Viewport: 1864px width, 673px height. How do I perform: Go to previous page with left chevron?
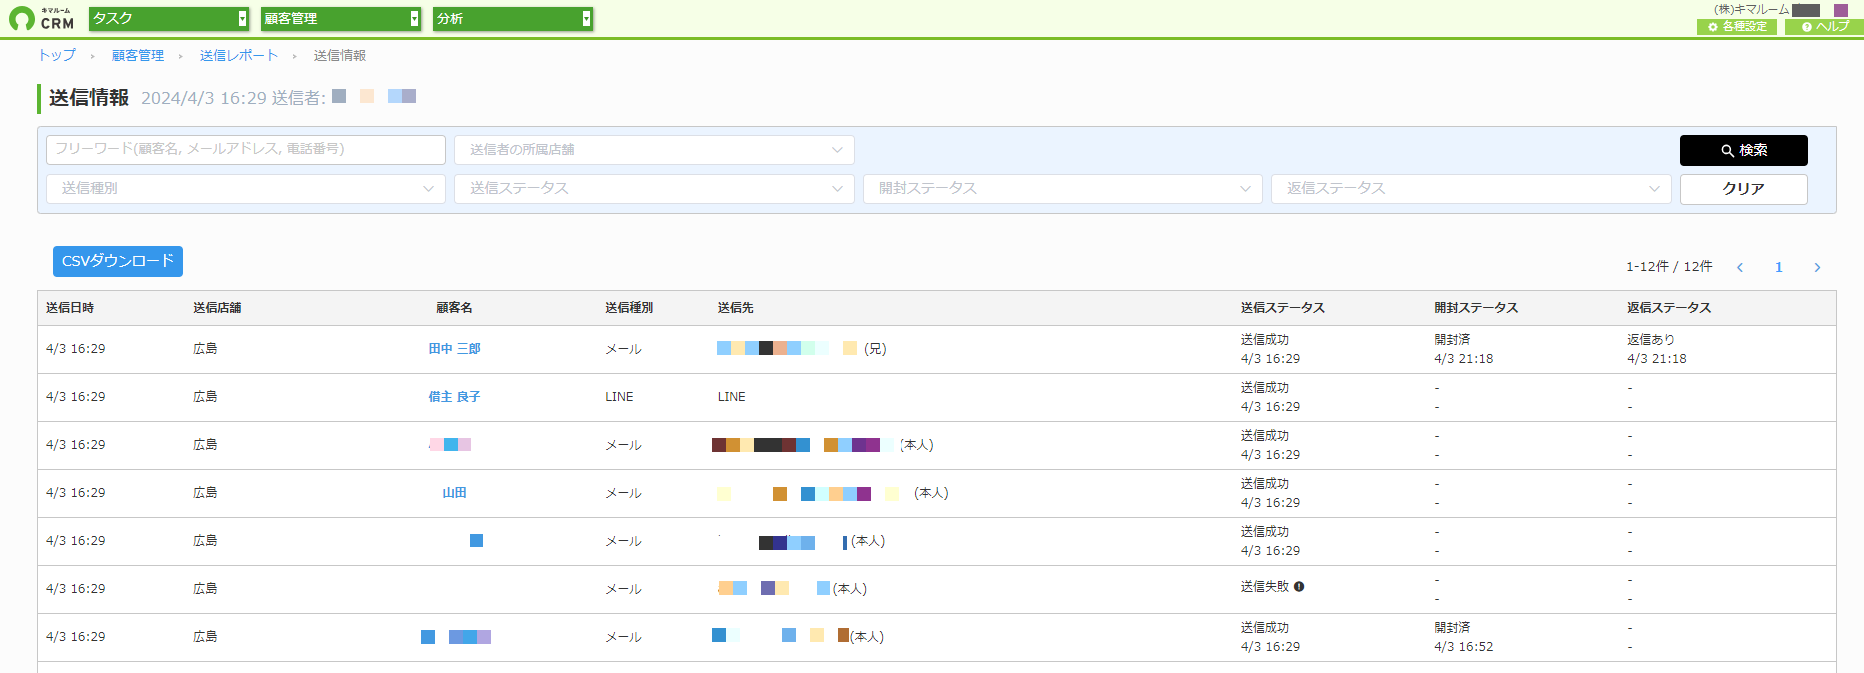click(x=1740, y=267)
